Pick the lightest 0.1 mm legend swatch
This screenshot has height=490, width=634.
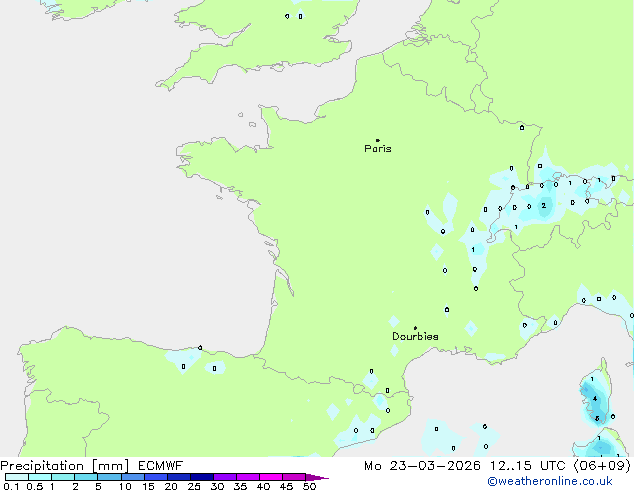(16, 477)
